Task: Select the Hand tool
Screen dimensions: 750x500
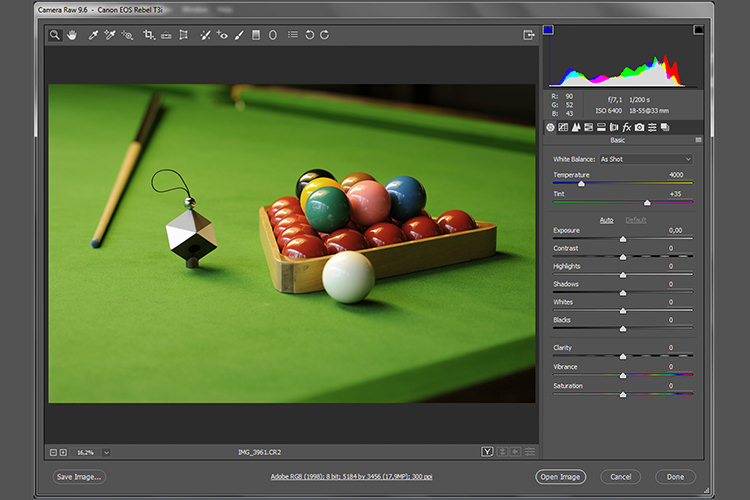Action: (x=72, y=35)
